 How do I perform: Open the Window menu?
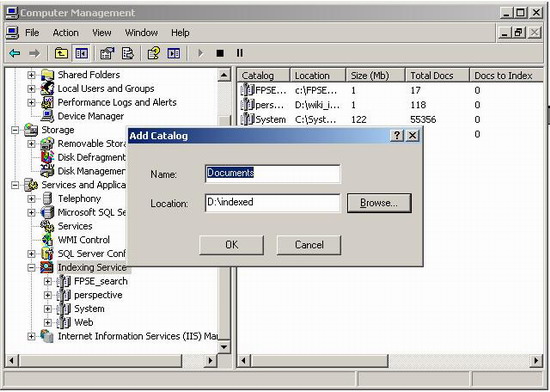(x=141, y=33)
